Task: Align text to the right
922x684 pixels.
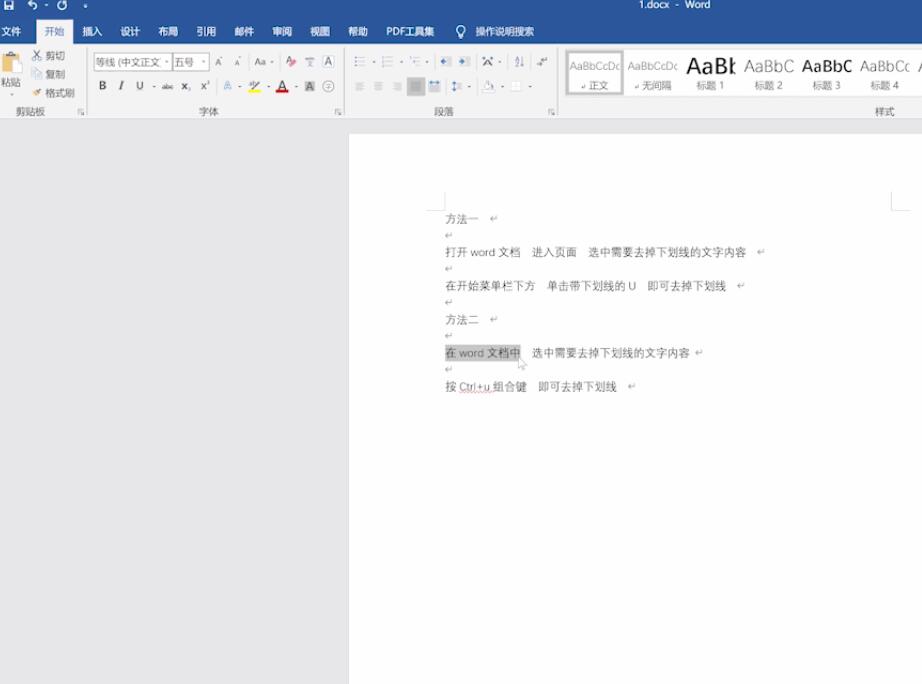Action: (397, 86)
